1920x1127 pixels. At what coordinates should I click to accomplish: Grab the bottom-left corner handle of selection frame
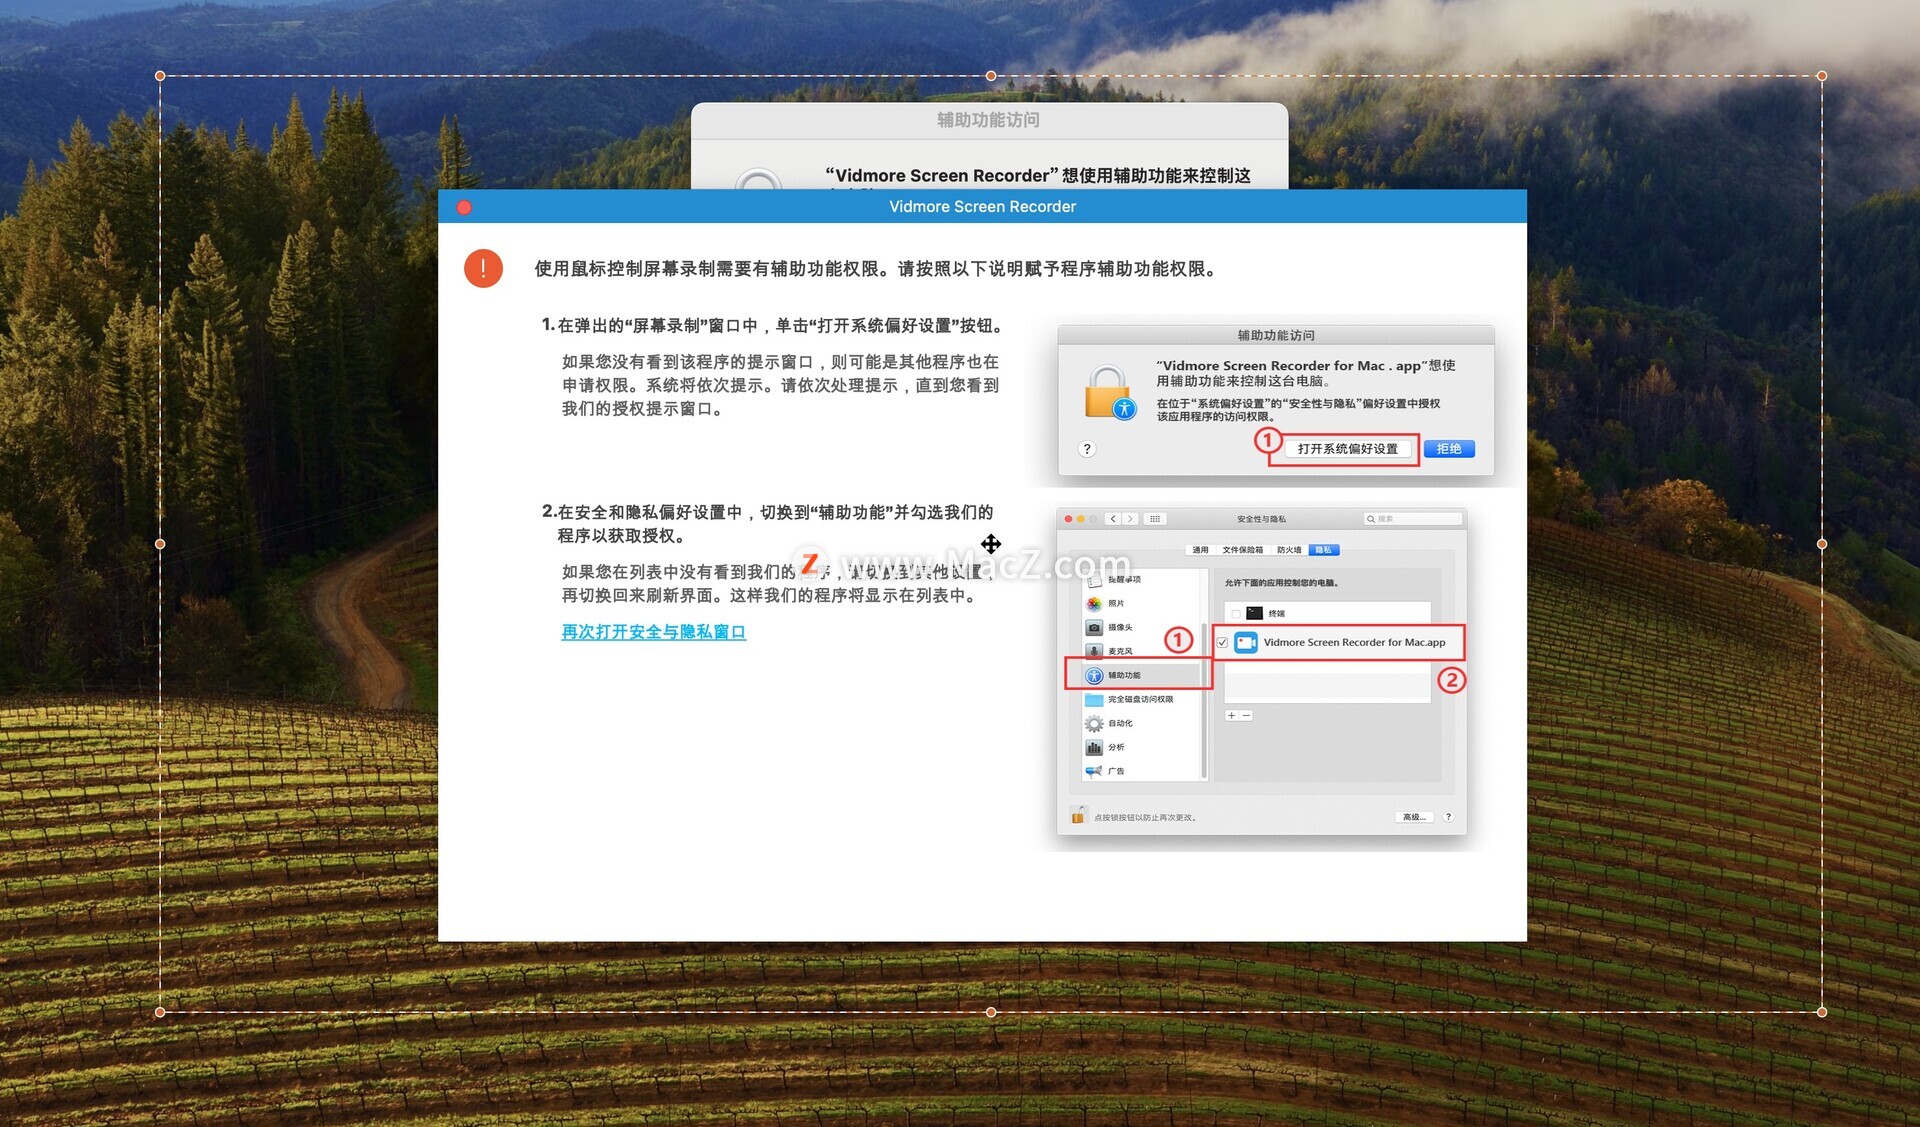[x=160, y=1012]
